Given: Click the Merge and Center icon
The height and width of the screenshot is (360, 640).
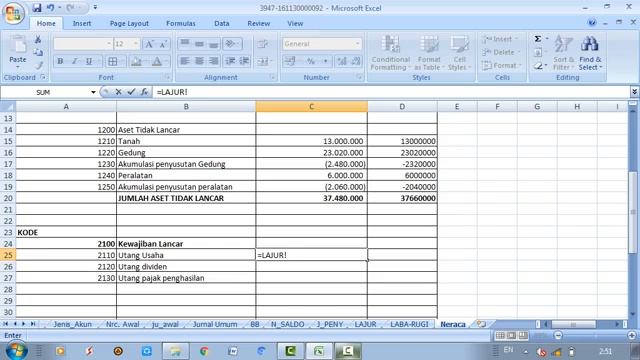Looking at the screenshot, I should click(x=263, y=61).
